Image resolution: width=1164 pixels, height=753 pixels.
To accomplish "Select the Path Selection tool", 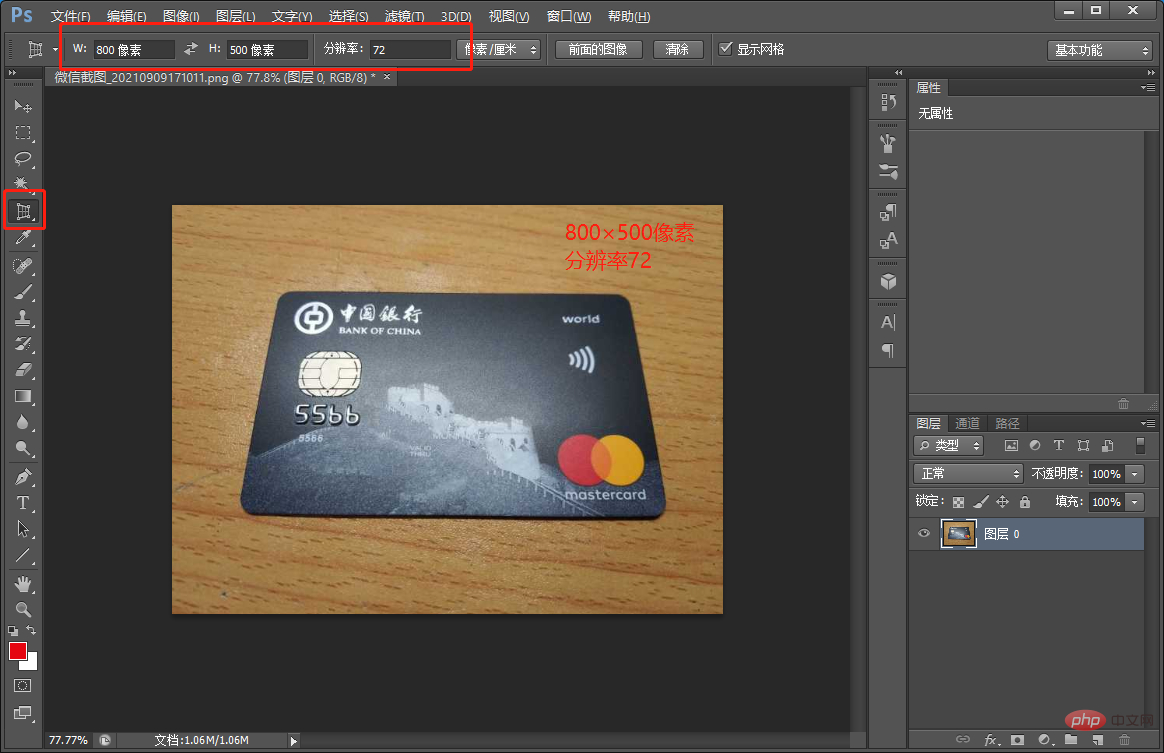I will (23, 529).
